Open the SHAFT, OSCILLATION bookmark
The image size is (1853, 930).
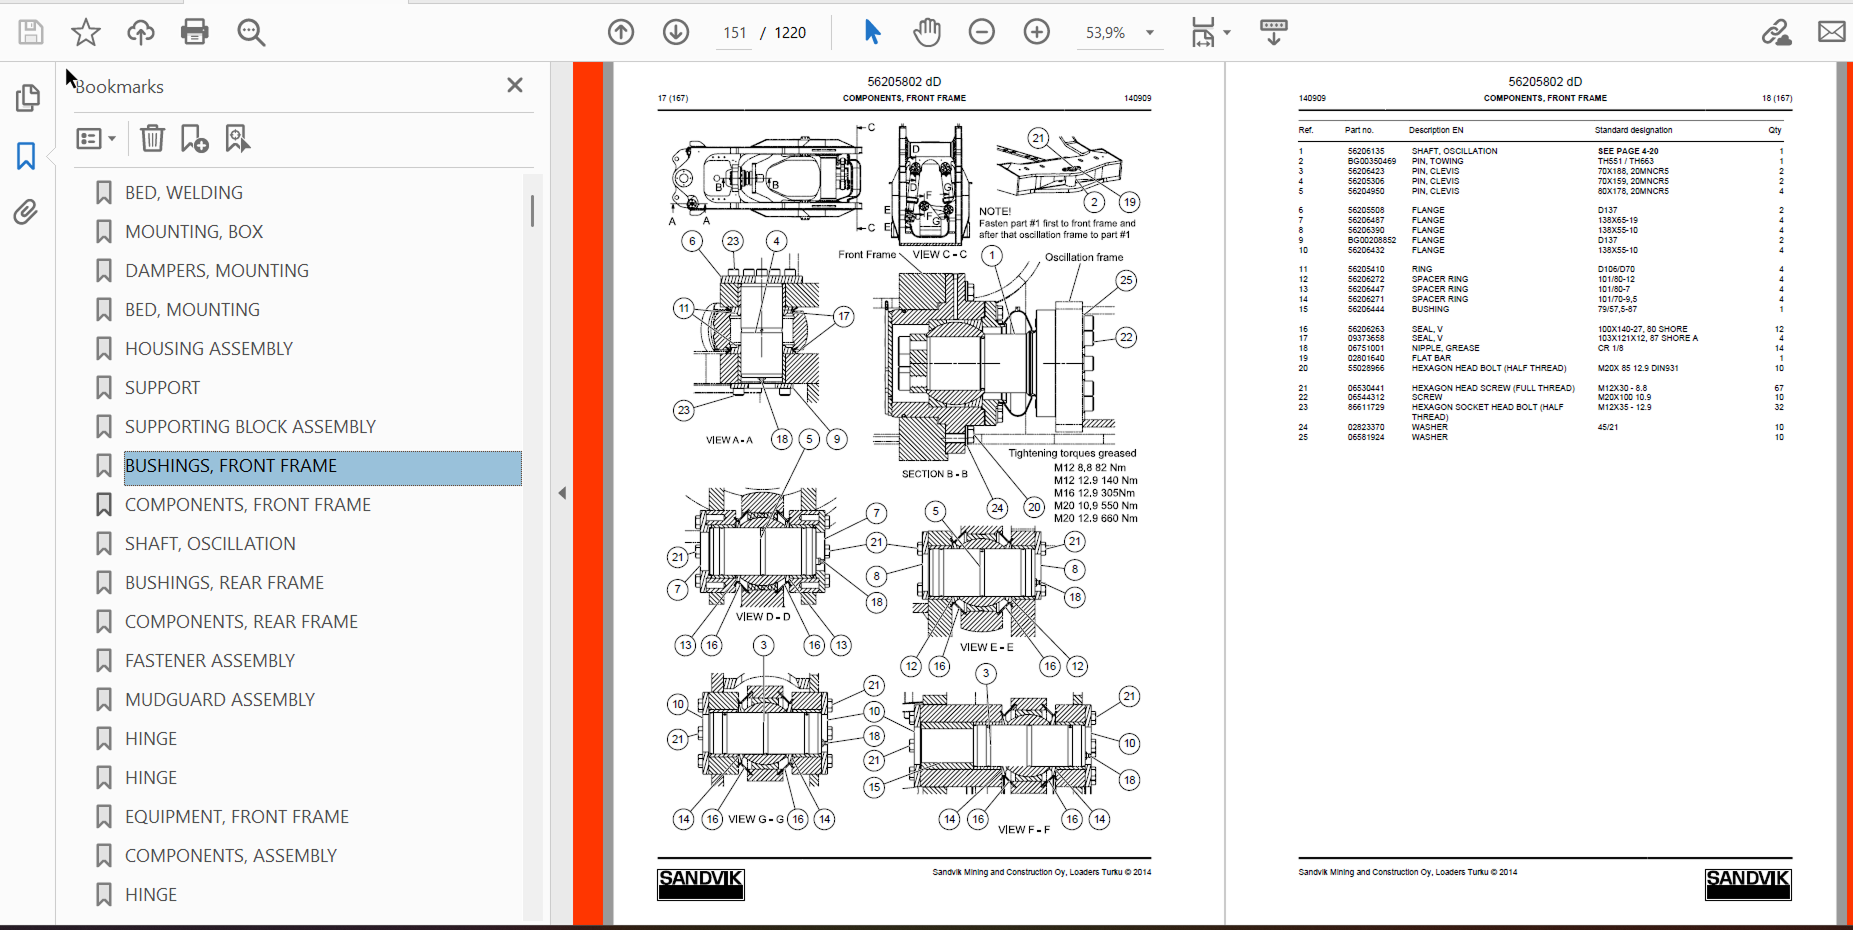[210, 544]
